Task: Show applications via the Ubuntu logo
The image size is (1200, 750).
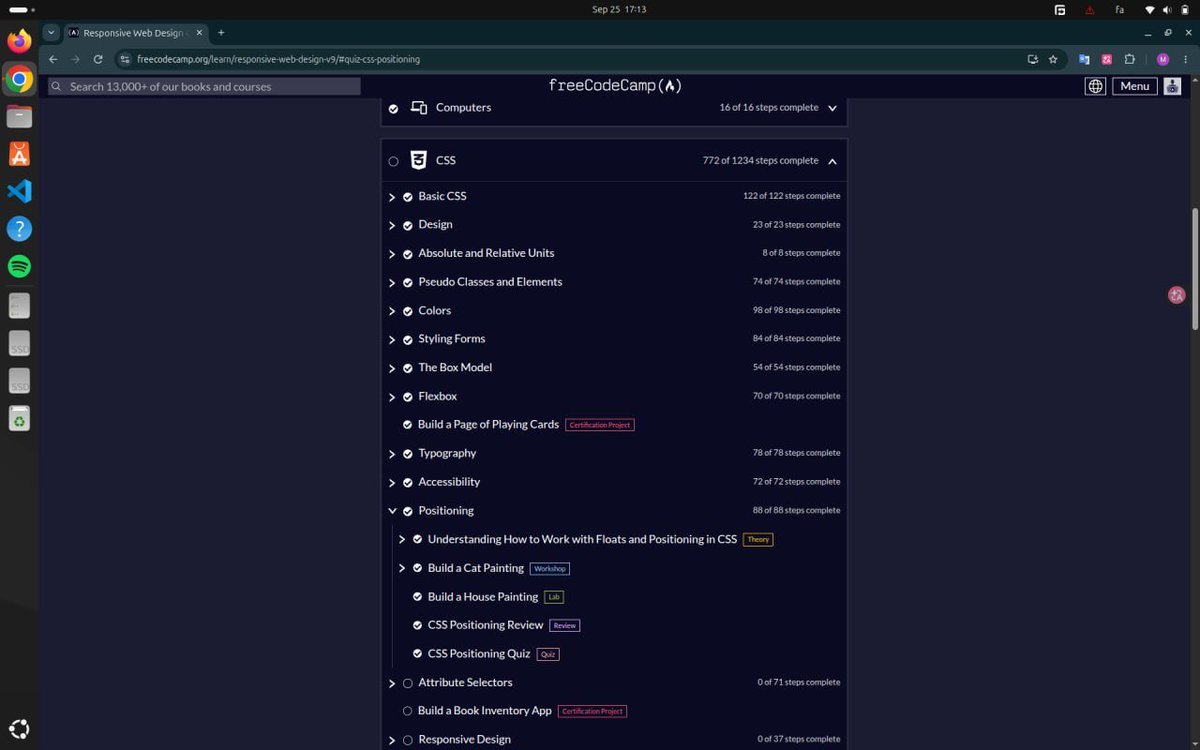Action: pyautogui.click(x=19, y=728)
